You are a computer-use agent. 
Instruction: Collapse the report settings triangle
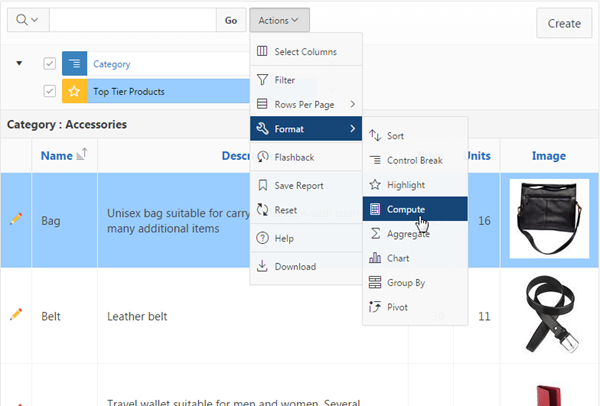point(19,63)
